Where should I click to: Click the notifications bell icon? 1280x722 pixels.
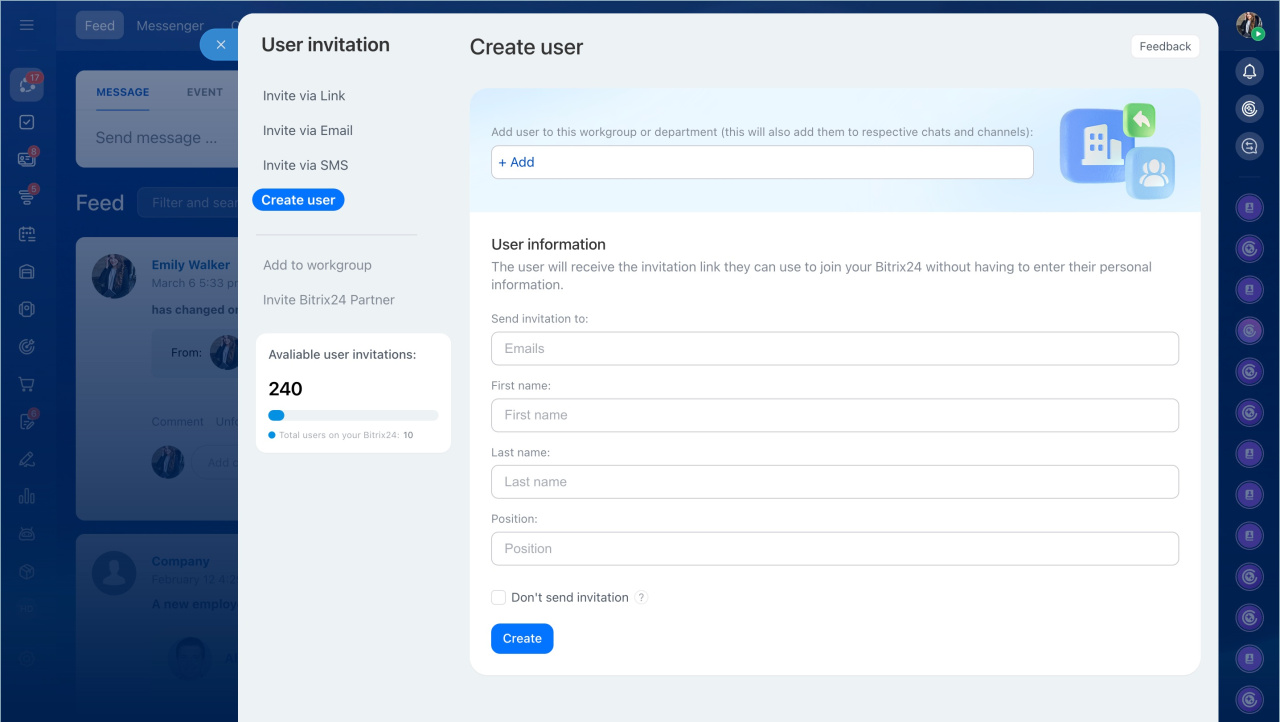click(x=1249, y=72)
